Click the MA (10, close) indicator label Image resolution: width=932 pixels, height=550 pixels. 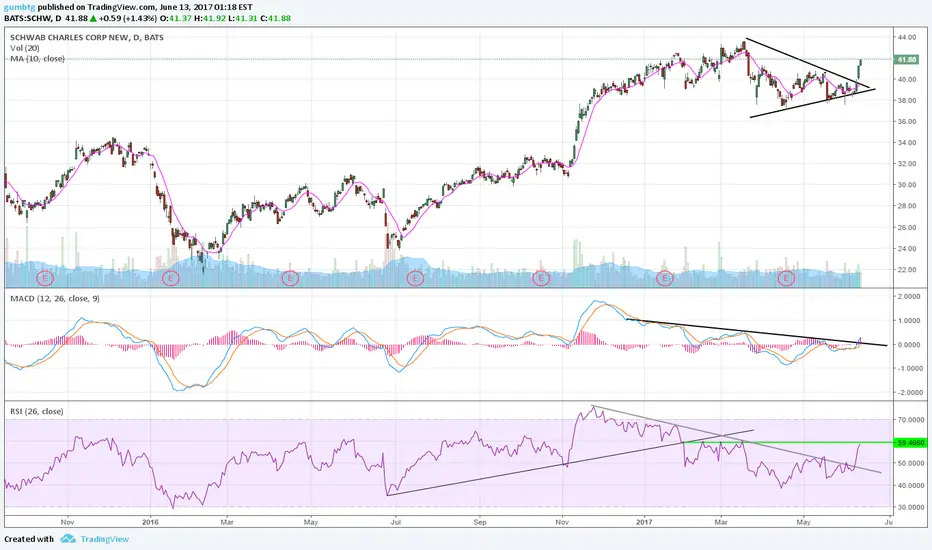[x=37, y=58]
